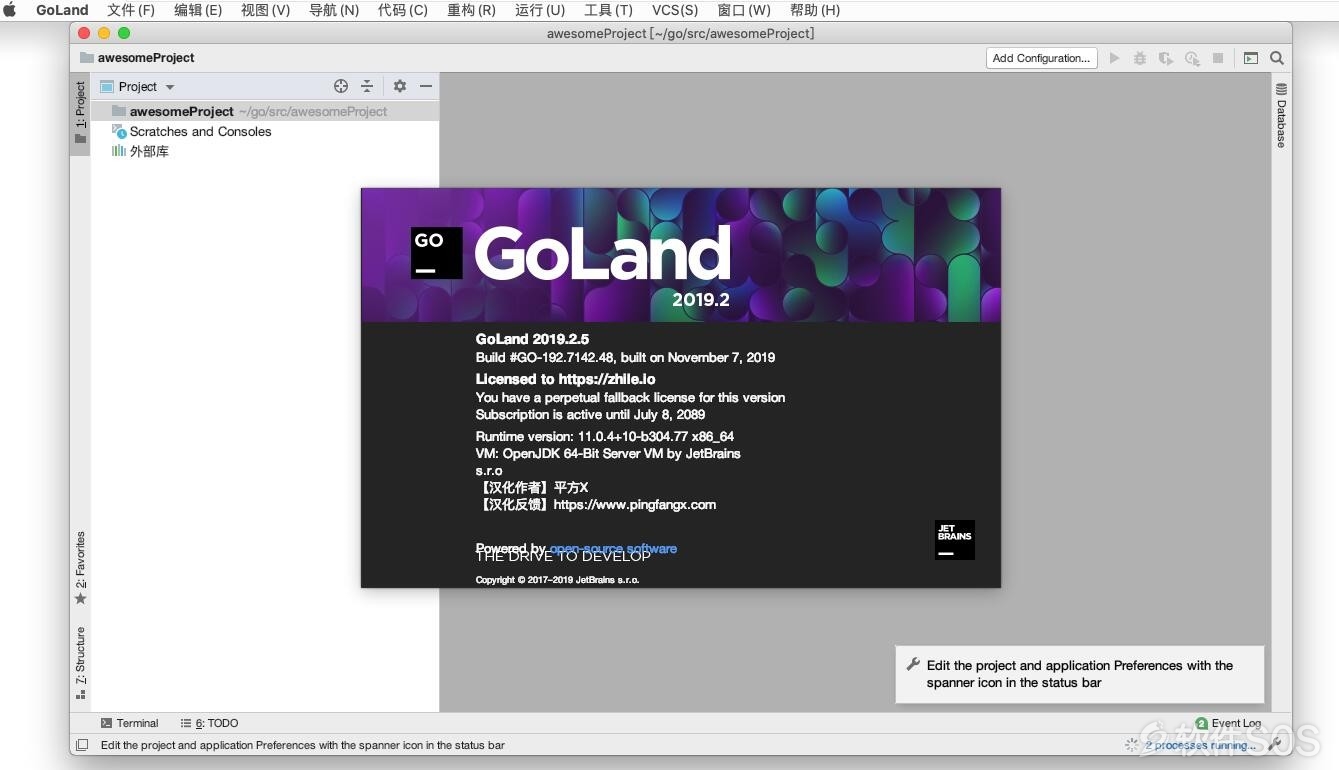Click open-source software link in About

click(613, 548)
